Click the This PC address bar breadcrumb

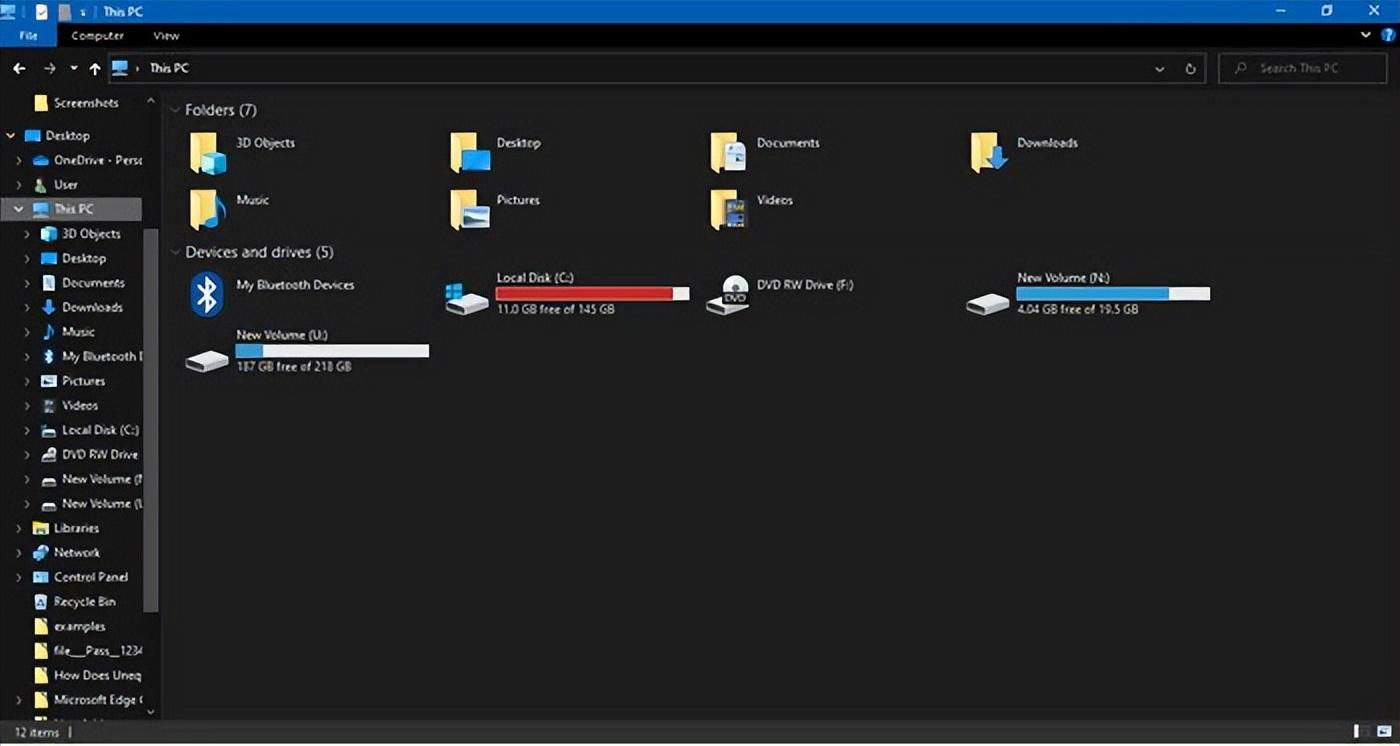coord(169,68)
